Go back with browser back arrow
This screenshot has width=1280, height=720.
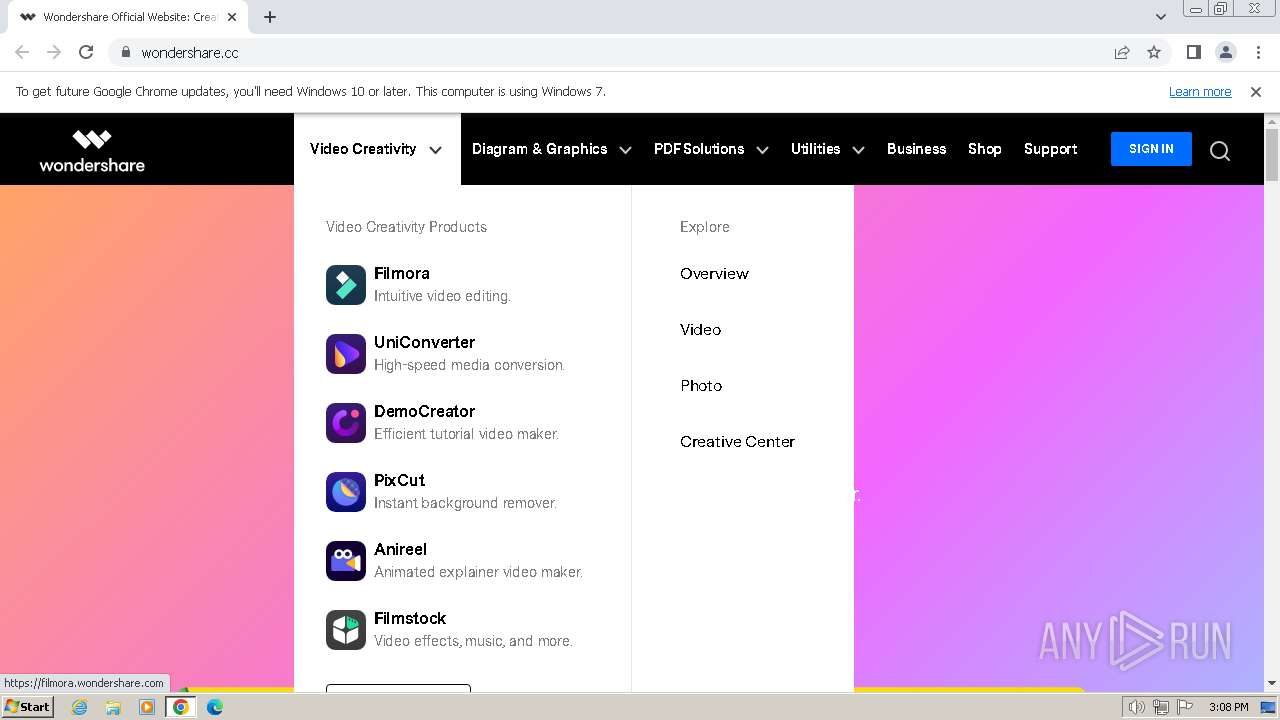coord(22,53)
